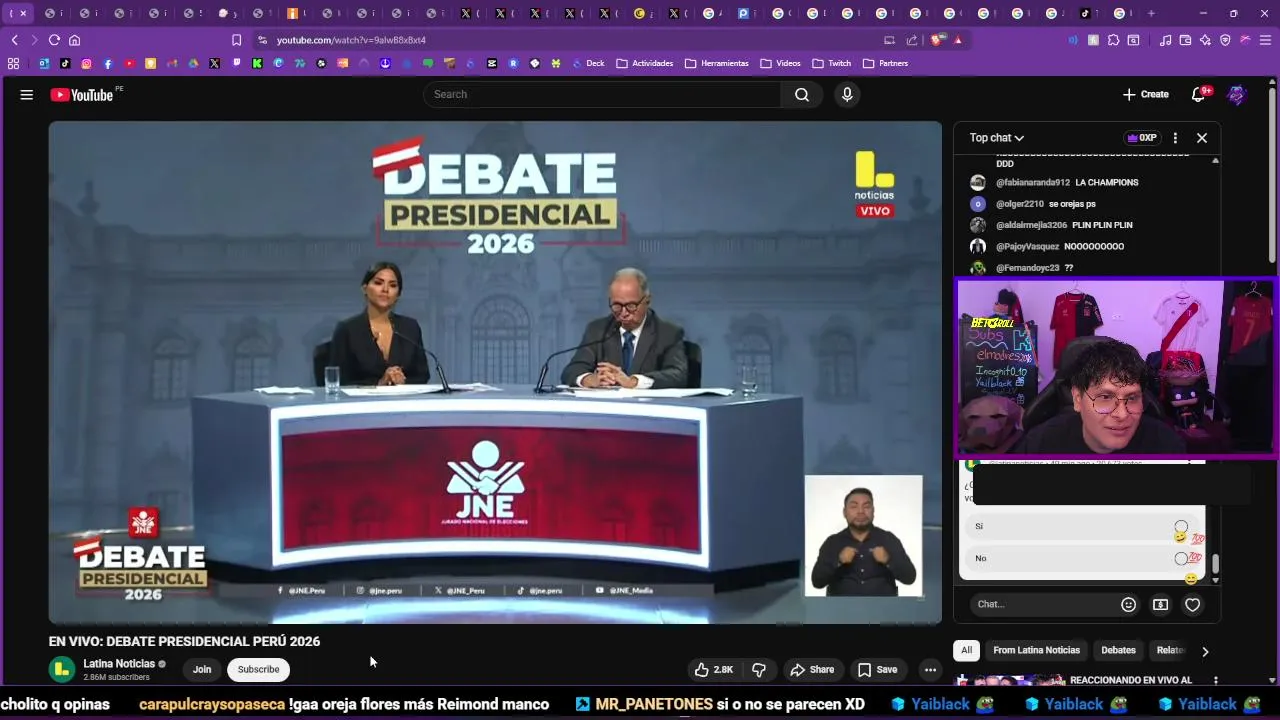Click the Join membership button
Viewport: 1280px width, 720px height.
pyautogui.click(x=202, y=670)
